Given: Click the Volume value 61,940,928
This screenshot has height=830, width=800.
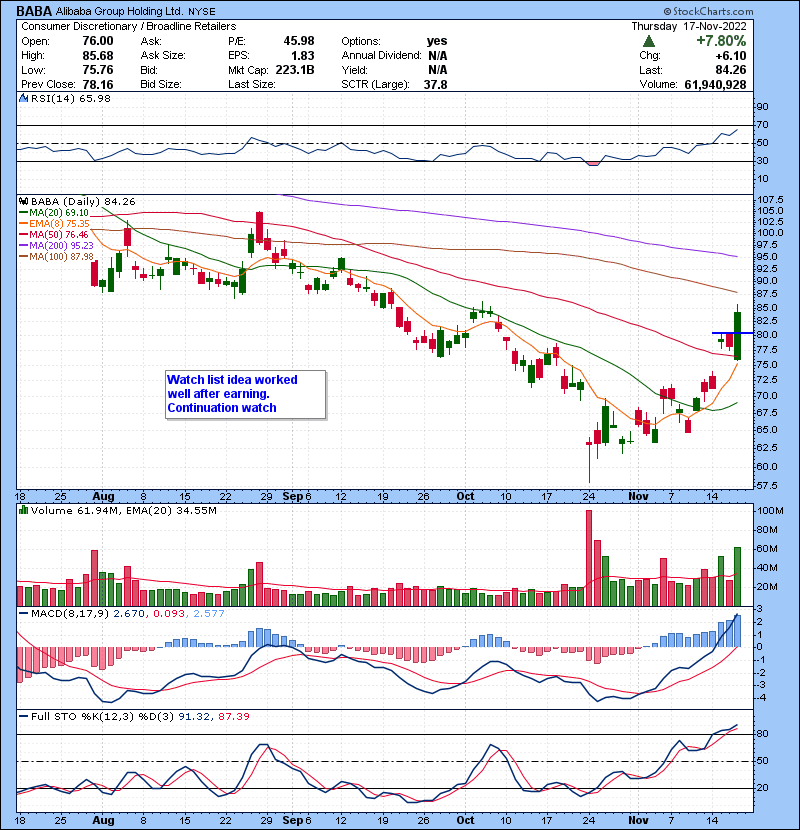Looking at the screenshot, I should (x=715, y=84).
